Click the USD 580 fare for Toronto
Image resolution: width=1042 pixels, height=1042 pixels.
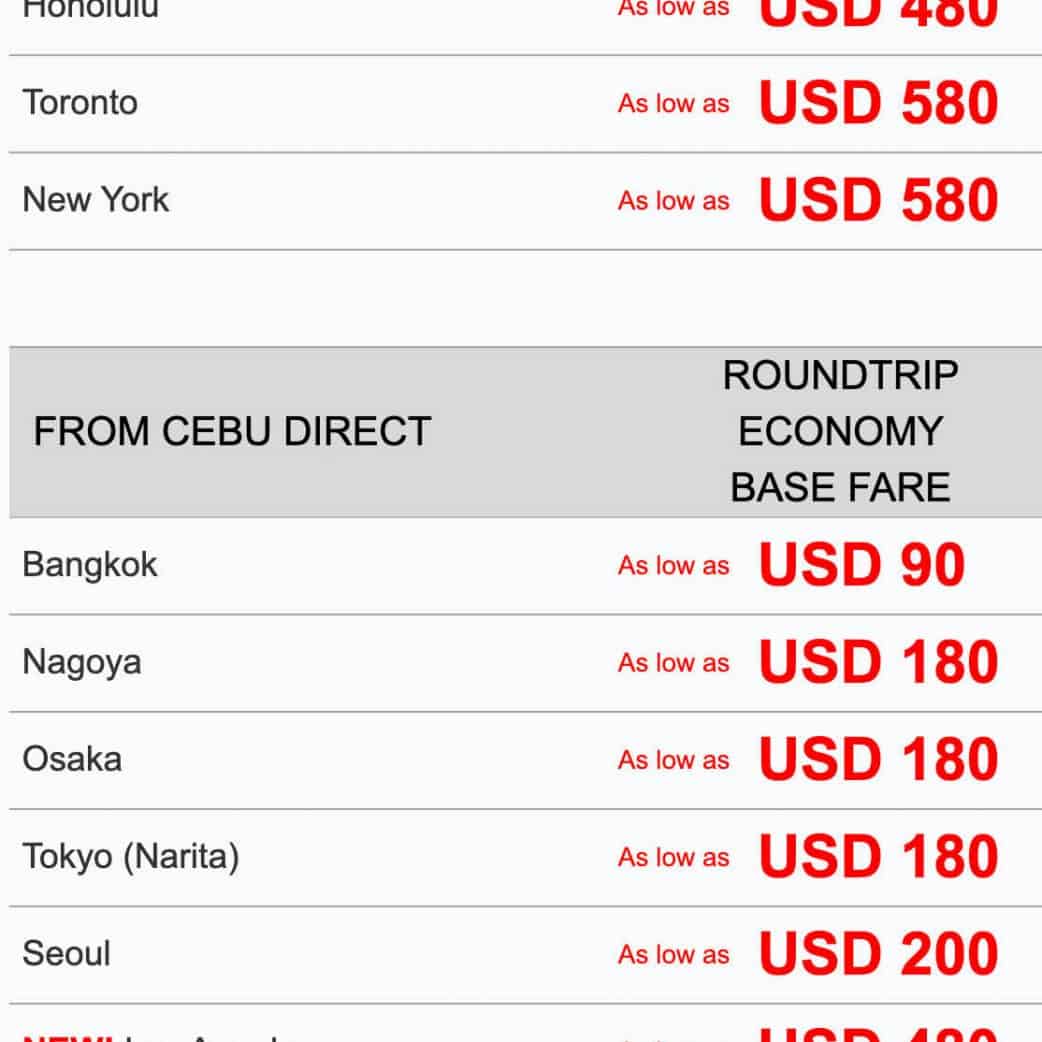point(878,103)
